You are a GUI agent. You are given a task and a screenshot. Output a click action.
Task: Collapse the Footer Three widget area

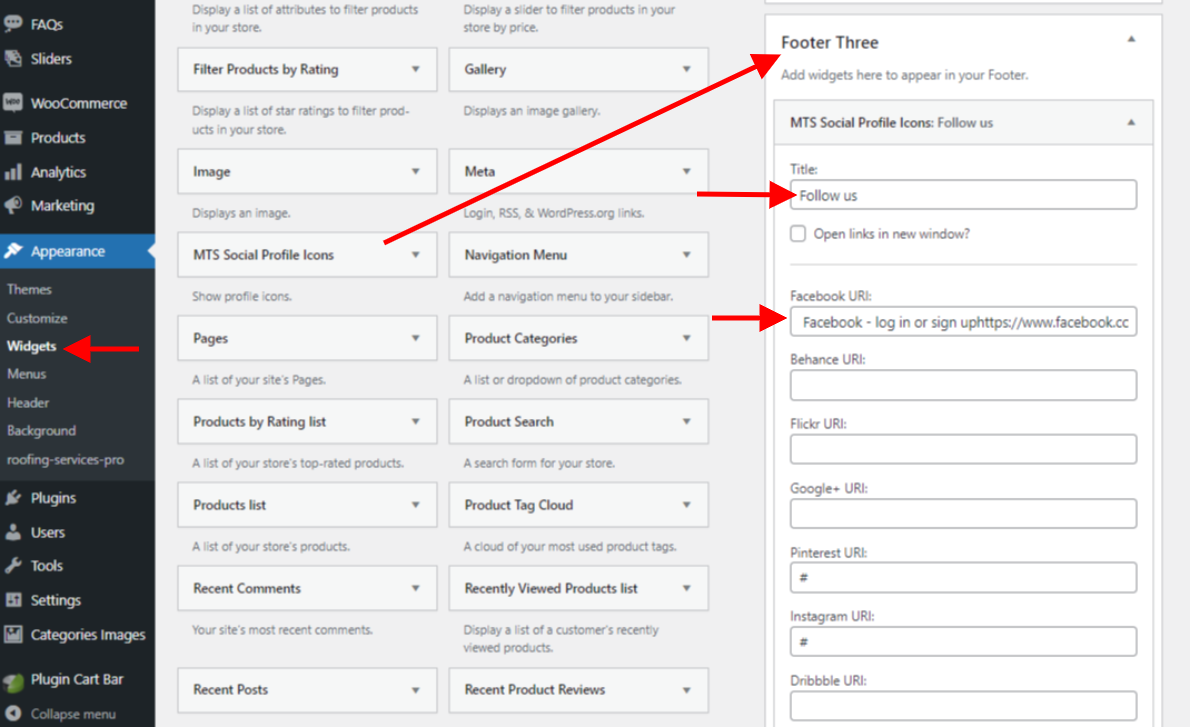(1132, 39)
